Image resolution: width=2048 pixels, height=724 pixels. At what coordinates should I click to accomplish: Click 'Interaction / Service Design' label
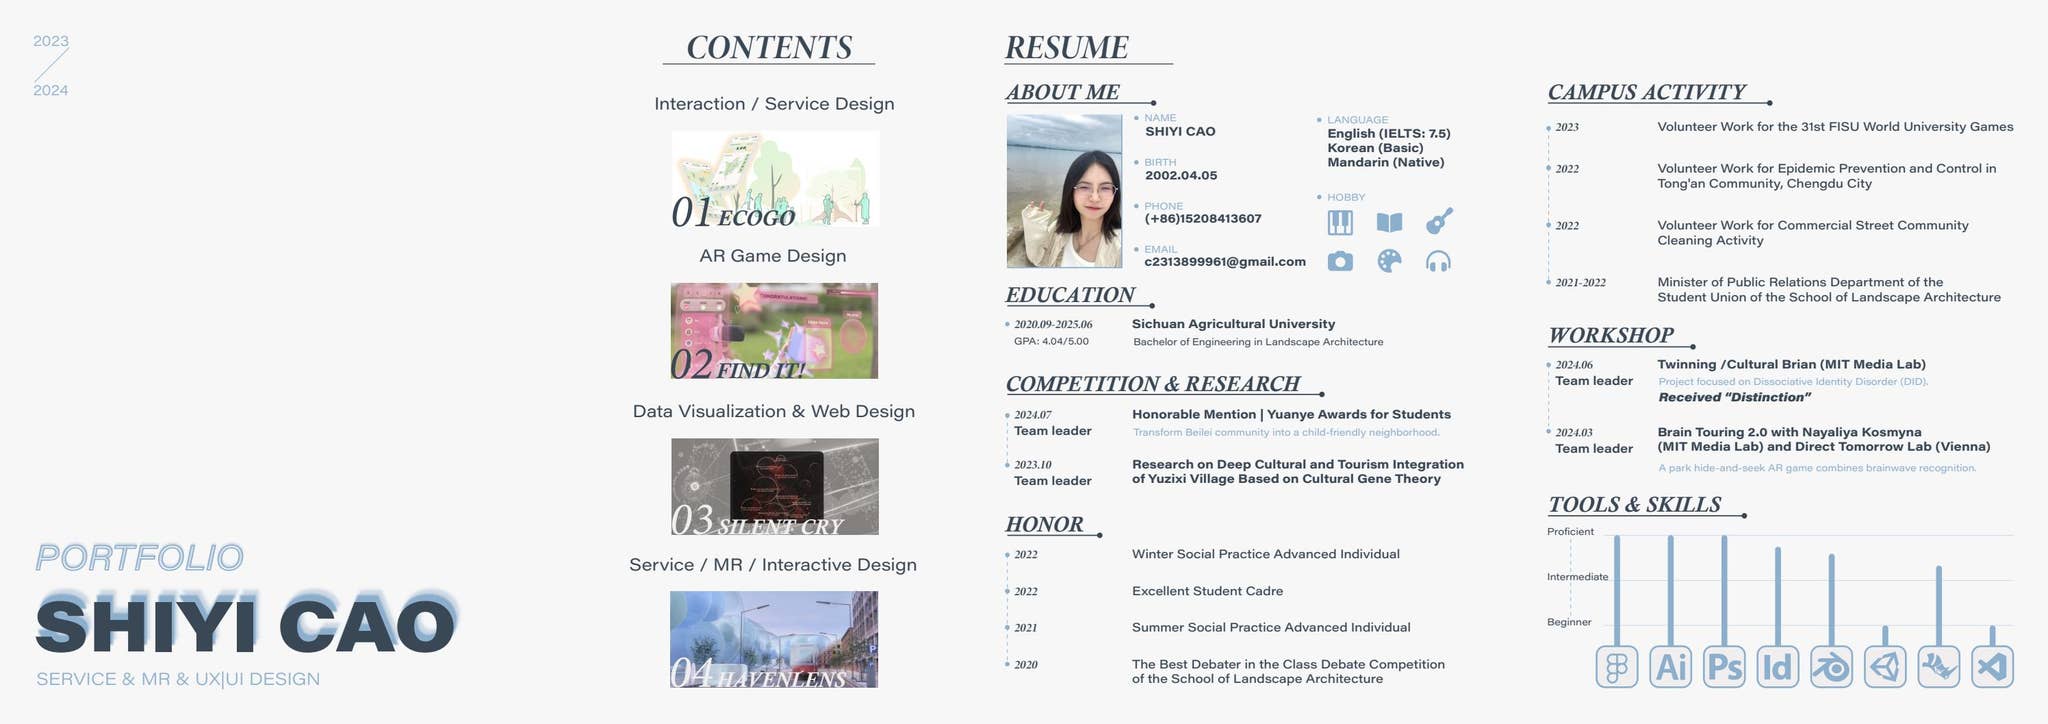coord(774,104)
